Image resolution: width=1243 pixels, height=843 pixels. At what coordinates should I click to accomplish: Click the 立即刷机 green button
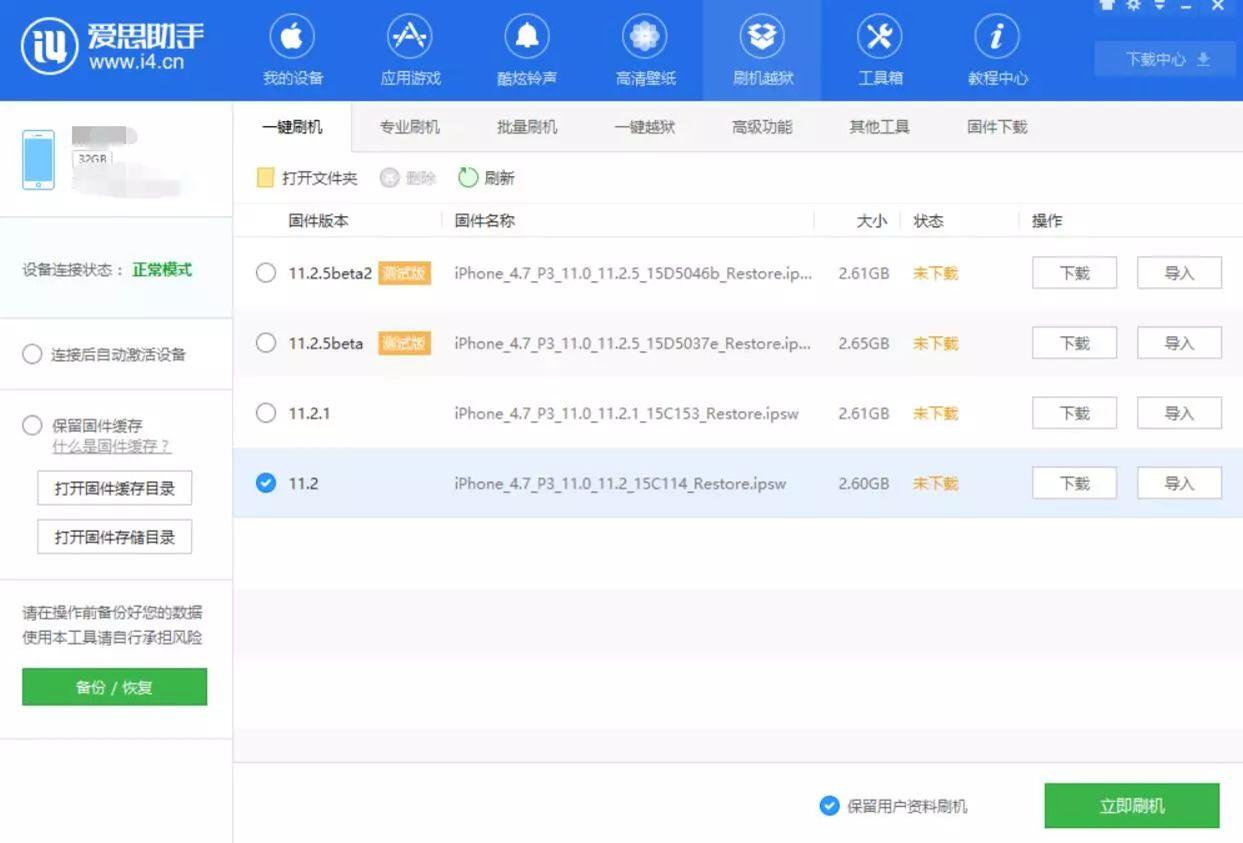coord(1132,805)
